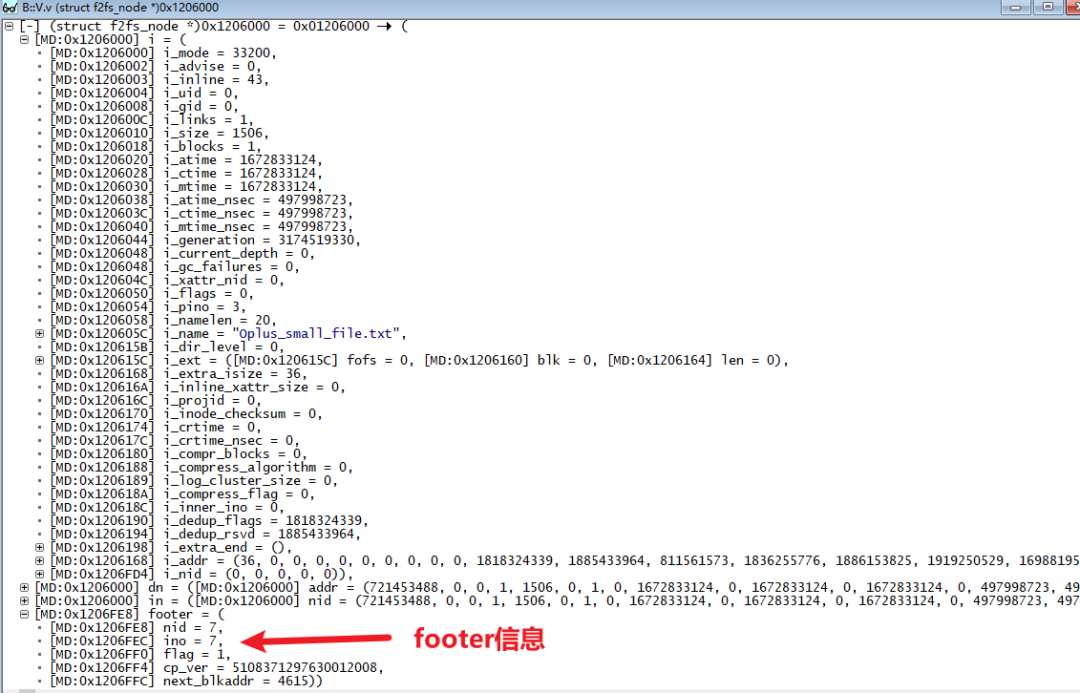1080x693 pixels.
Task: Select the i_atime = 1672833124 row
Action: pyautogui.click(x=186, y=160)
